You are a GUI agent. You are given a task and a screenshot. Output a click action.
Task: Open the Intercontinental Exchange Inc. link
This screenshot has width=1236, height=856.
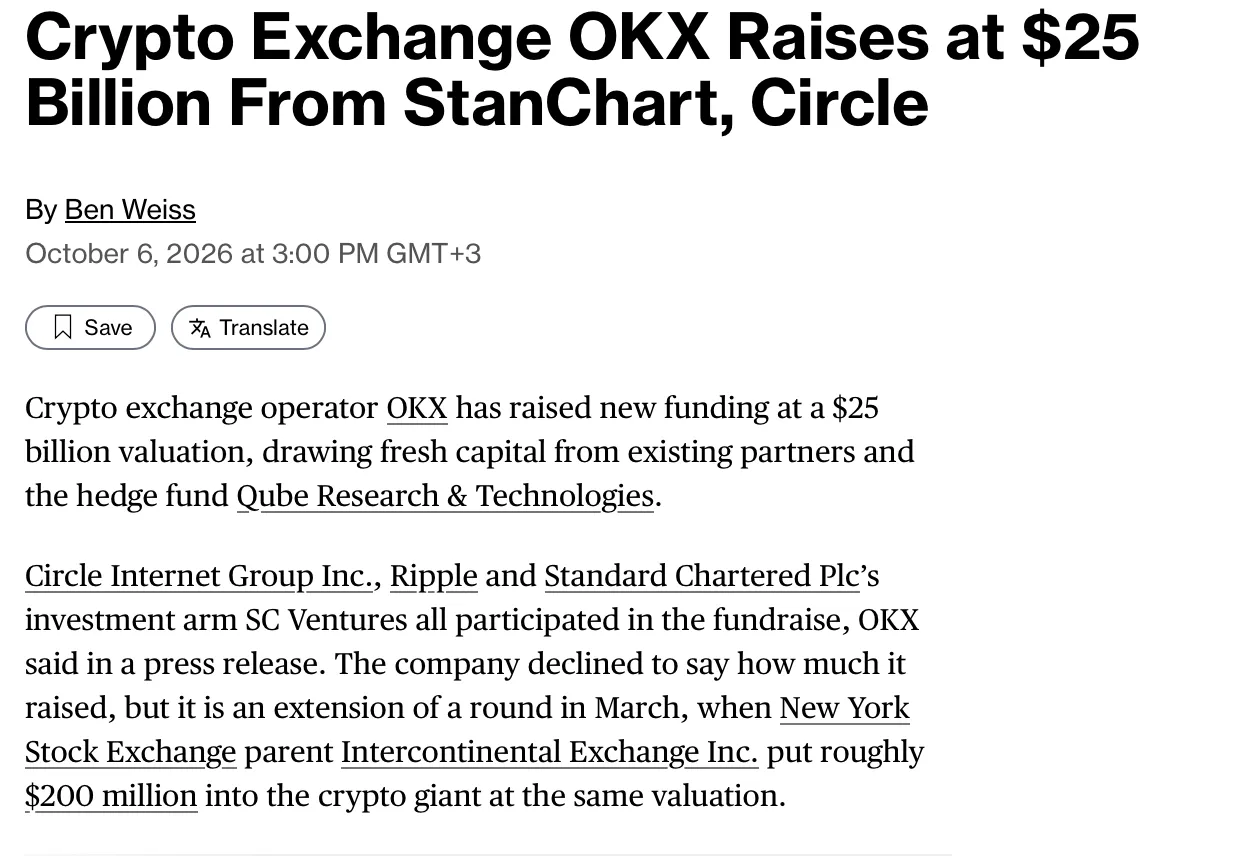point(549,752)
